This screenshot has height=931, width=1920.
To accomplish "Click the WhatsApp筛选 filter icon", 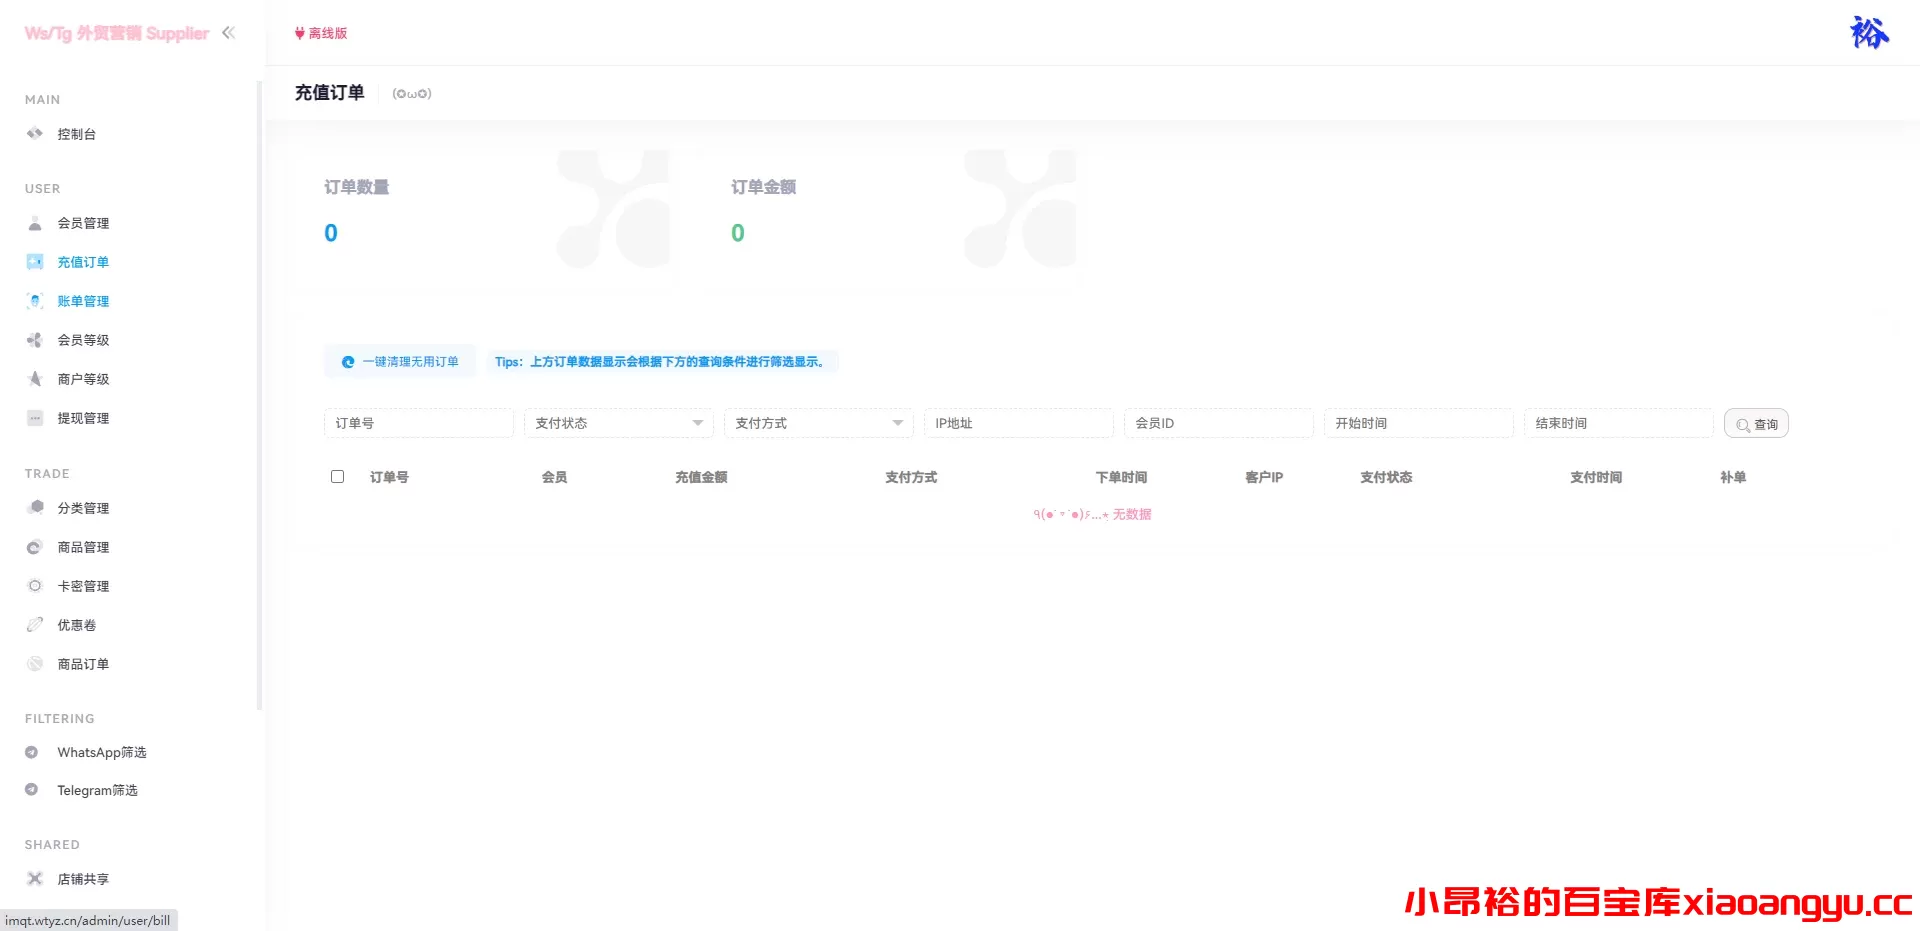I will coord(31,751).
